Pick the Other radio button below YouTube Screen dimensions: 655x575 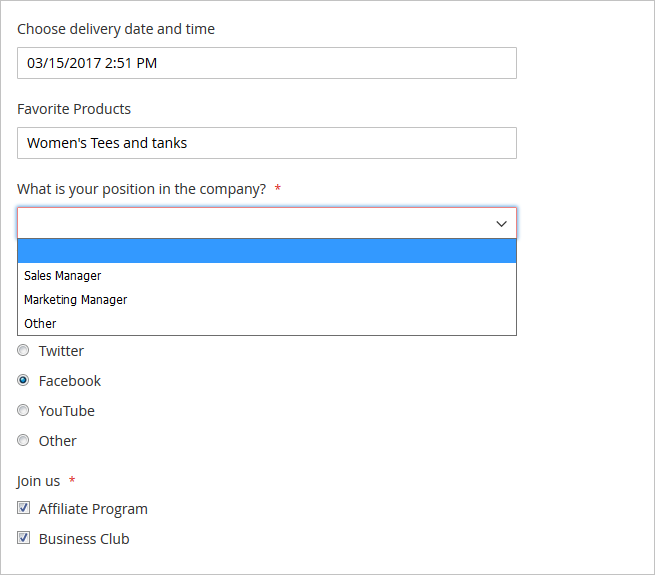pos(23,441)
